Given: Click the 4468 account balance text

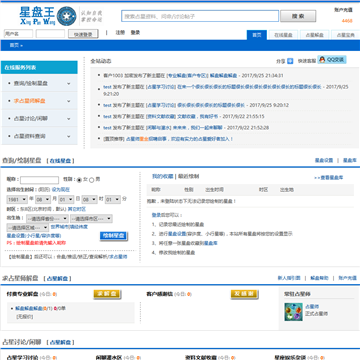Looking at the screenshot, I should pyautogui.click(x=347, y=21).
